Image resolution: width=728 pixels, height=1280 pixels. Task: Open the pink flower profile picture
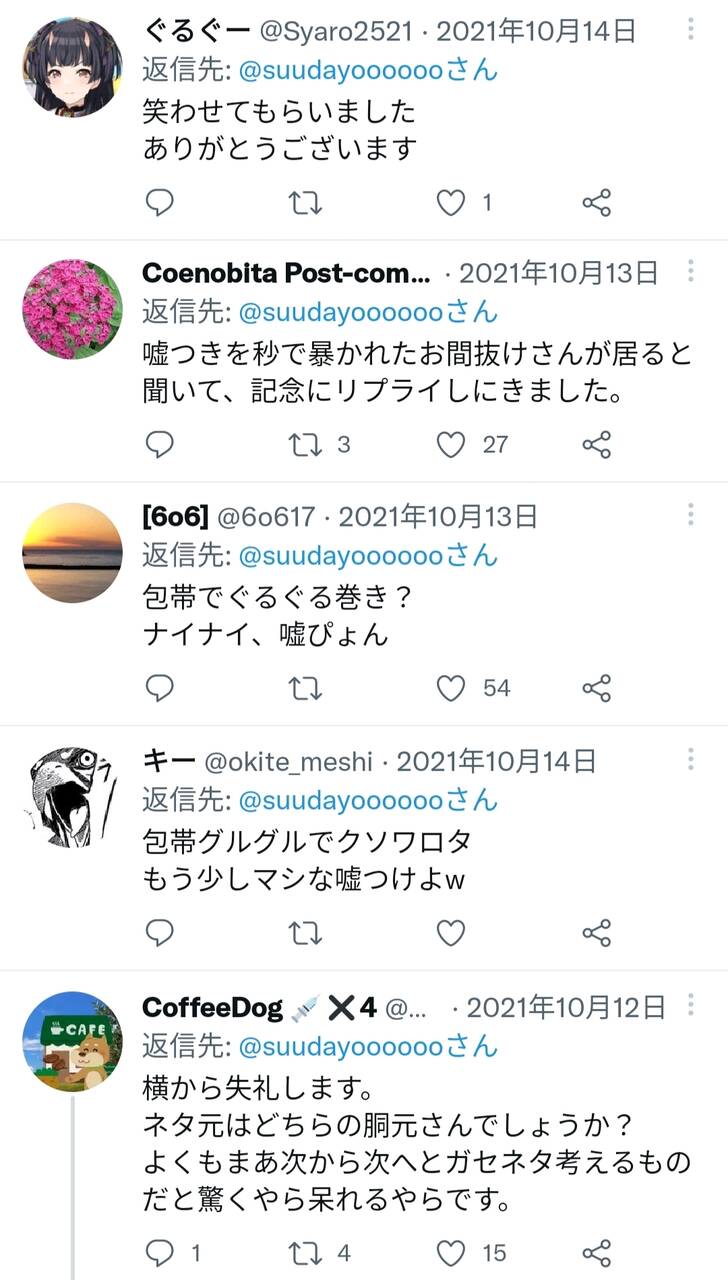coord(72,308)
